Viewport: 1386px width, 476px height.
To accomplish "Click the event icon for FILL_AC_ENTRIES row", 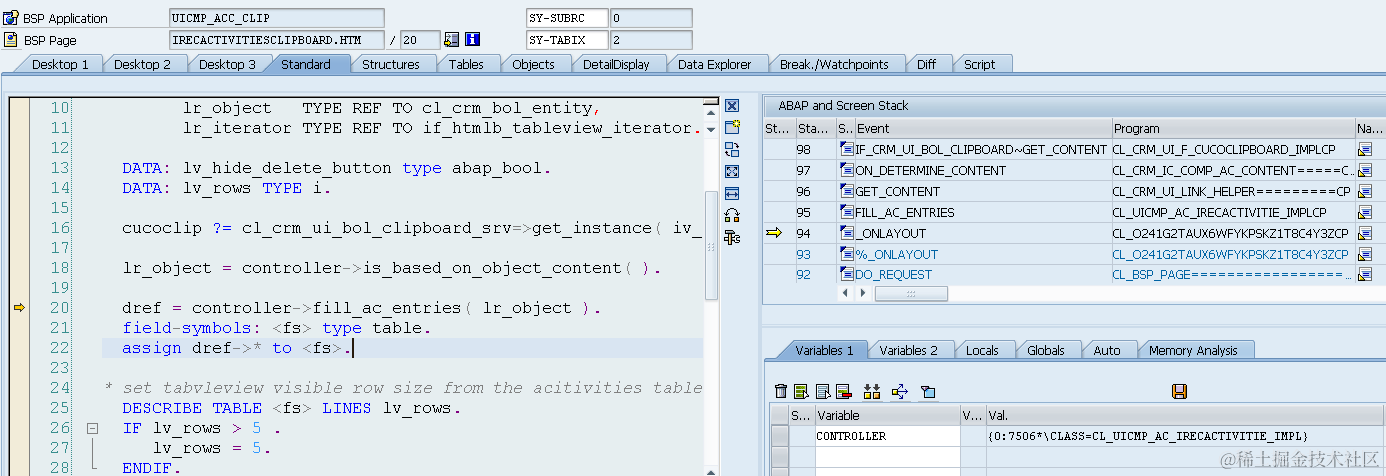I will (x=847, y=212).
